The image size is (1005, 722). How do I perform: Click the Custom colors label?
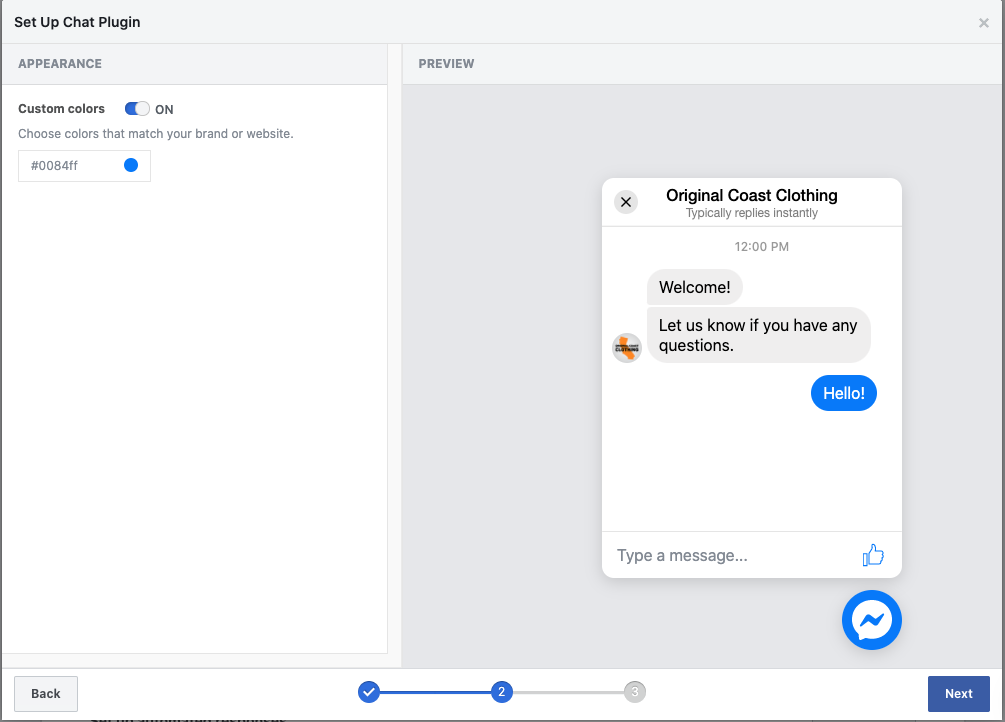62,109
